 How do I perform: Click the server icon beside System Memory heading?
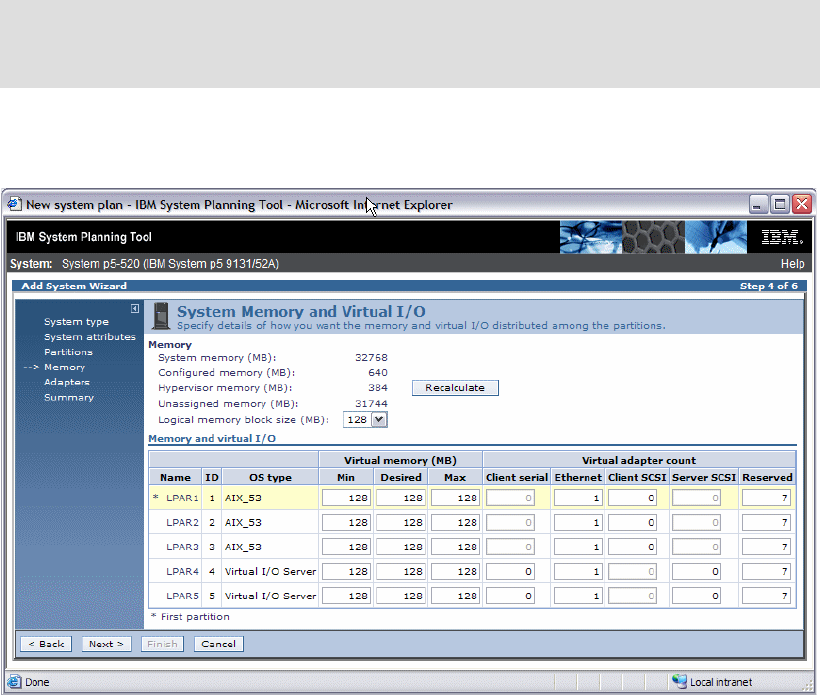click(161, 316)
